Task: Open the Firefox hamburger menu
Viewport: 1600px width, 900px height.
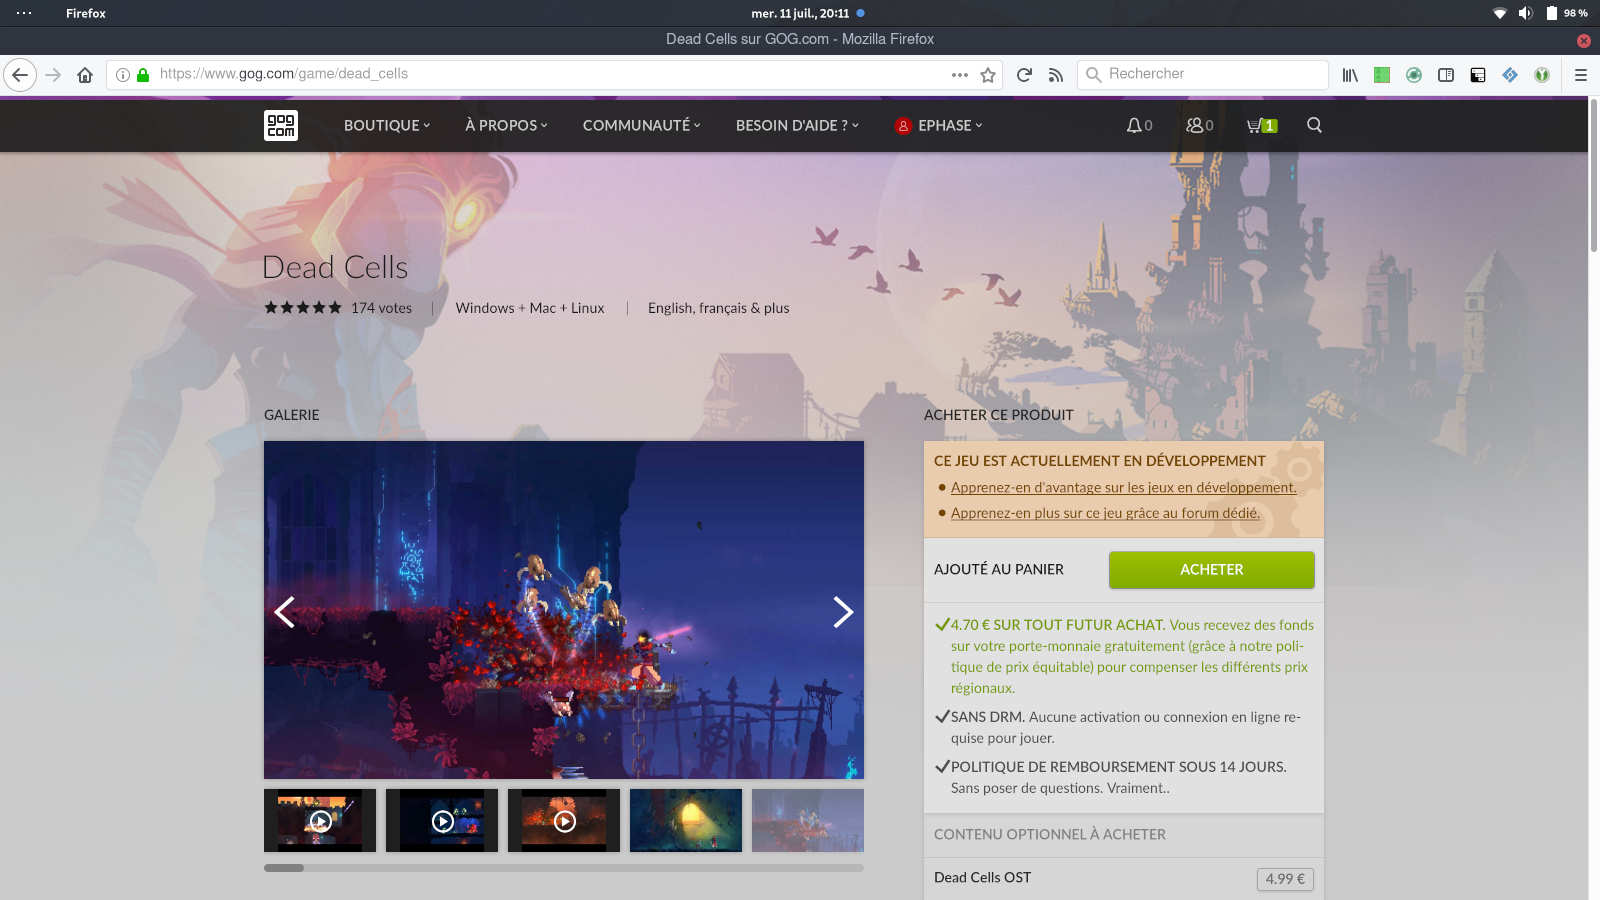Action: [x=1581, y=75]
